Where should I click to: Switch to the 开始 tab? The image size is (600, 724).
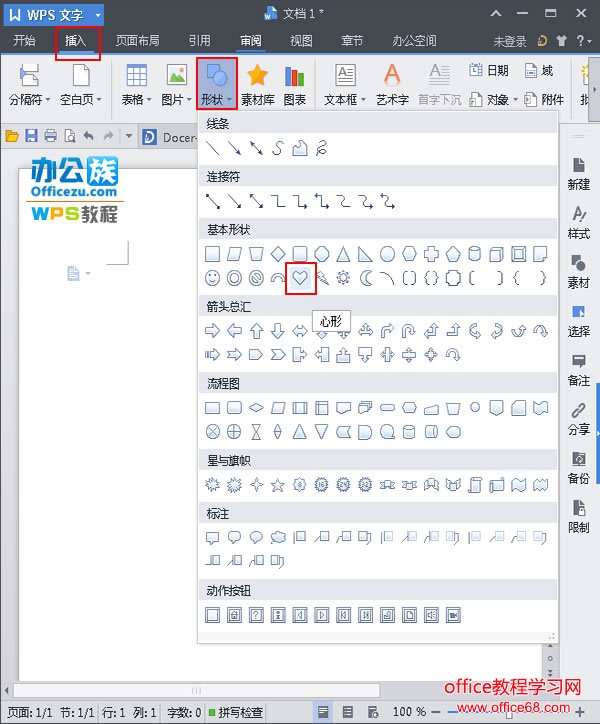click(x=24, y=41)
